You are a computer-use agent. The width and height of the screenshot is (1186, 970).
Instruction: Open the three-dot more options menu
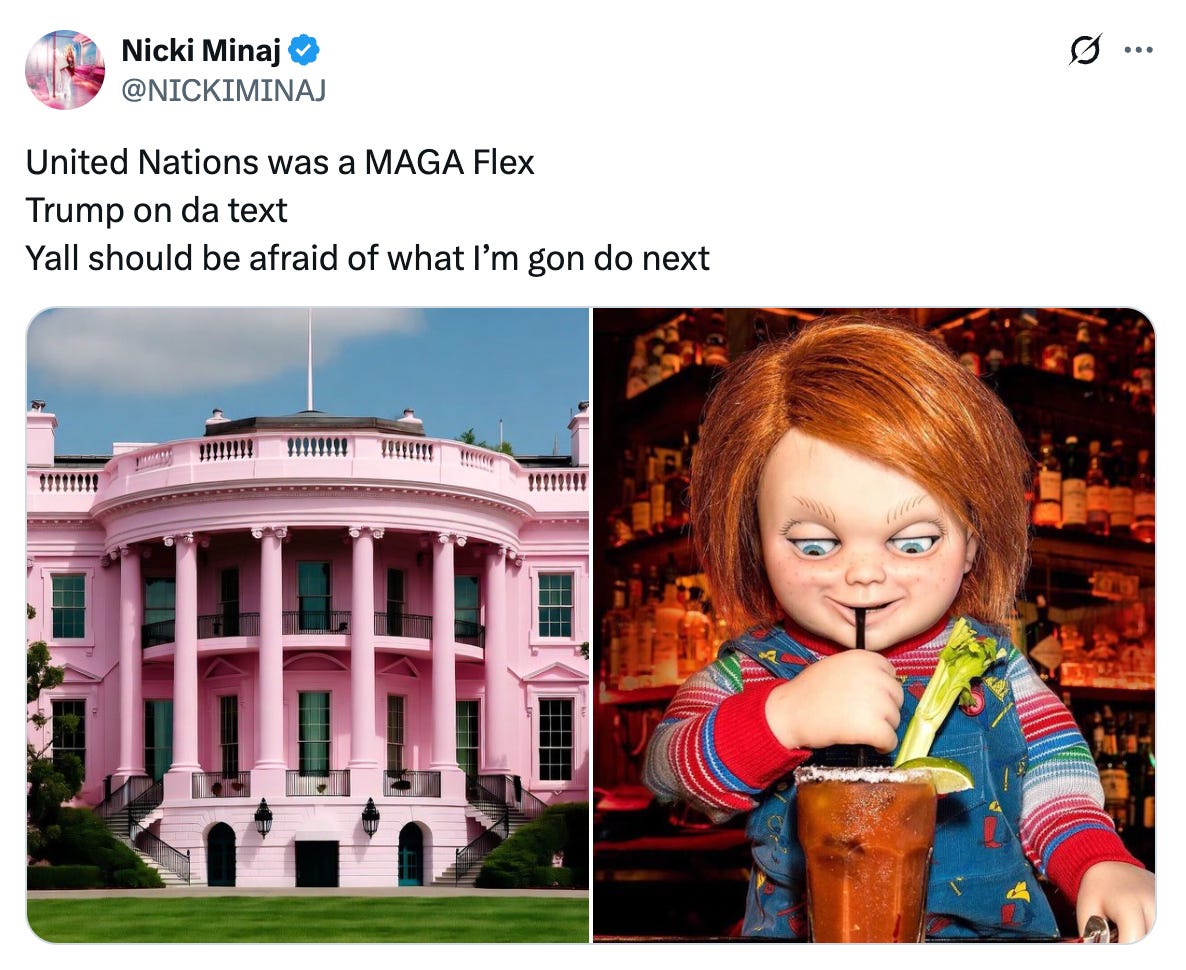(x=1138, y=50)
